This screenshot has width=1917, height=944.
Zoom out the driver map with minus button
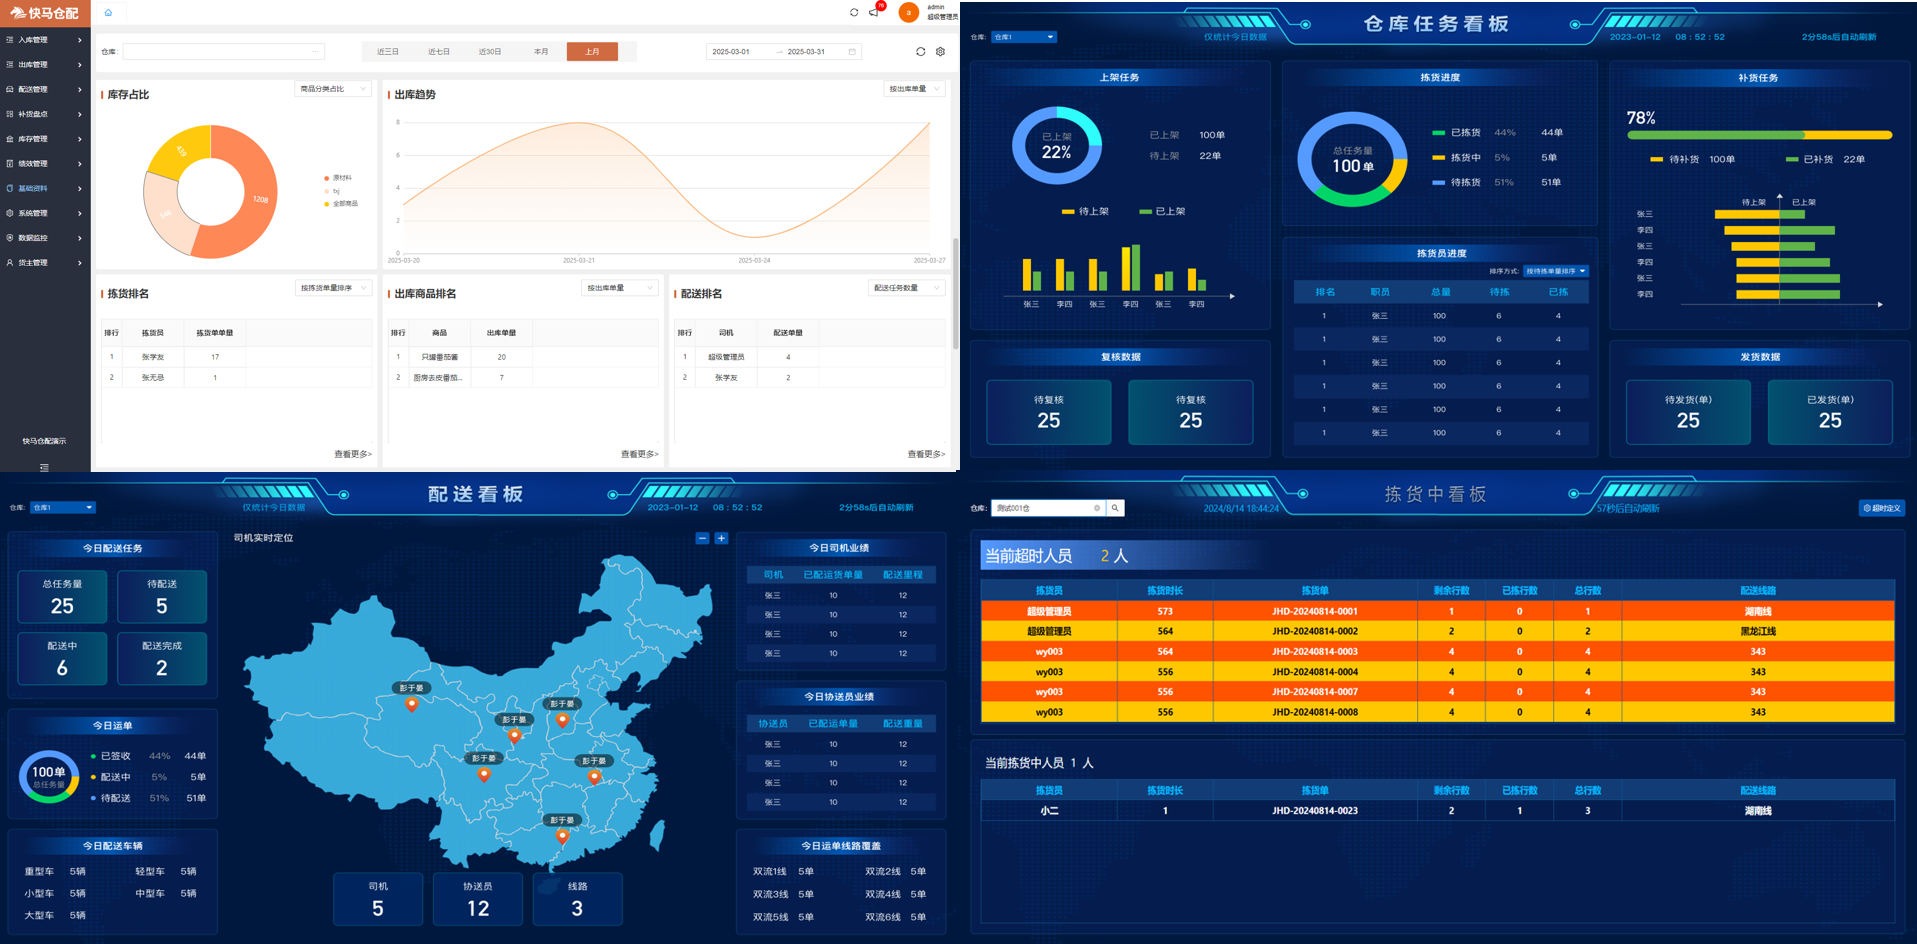point(702,538)
